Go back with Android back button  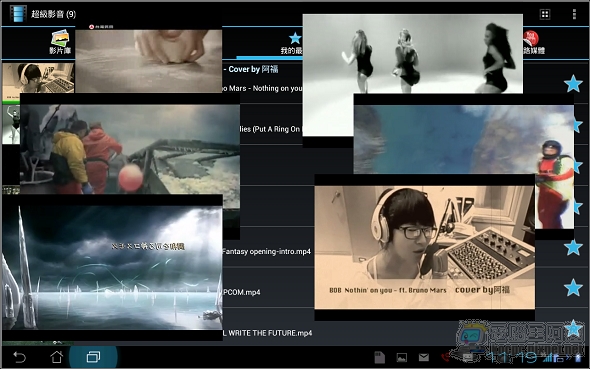(x=19, y=357)
